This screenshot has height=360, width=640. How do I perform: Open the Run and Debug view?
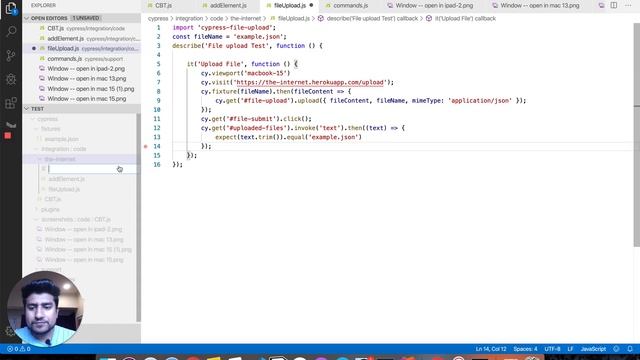point(11,79)
